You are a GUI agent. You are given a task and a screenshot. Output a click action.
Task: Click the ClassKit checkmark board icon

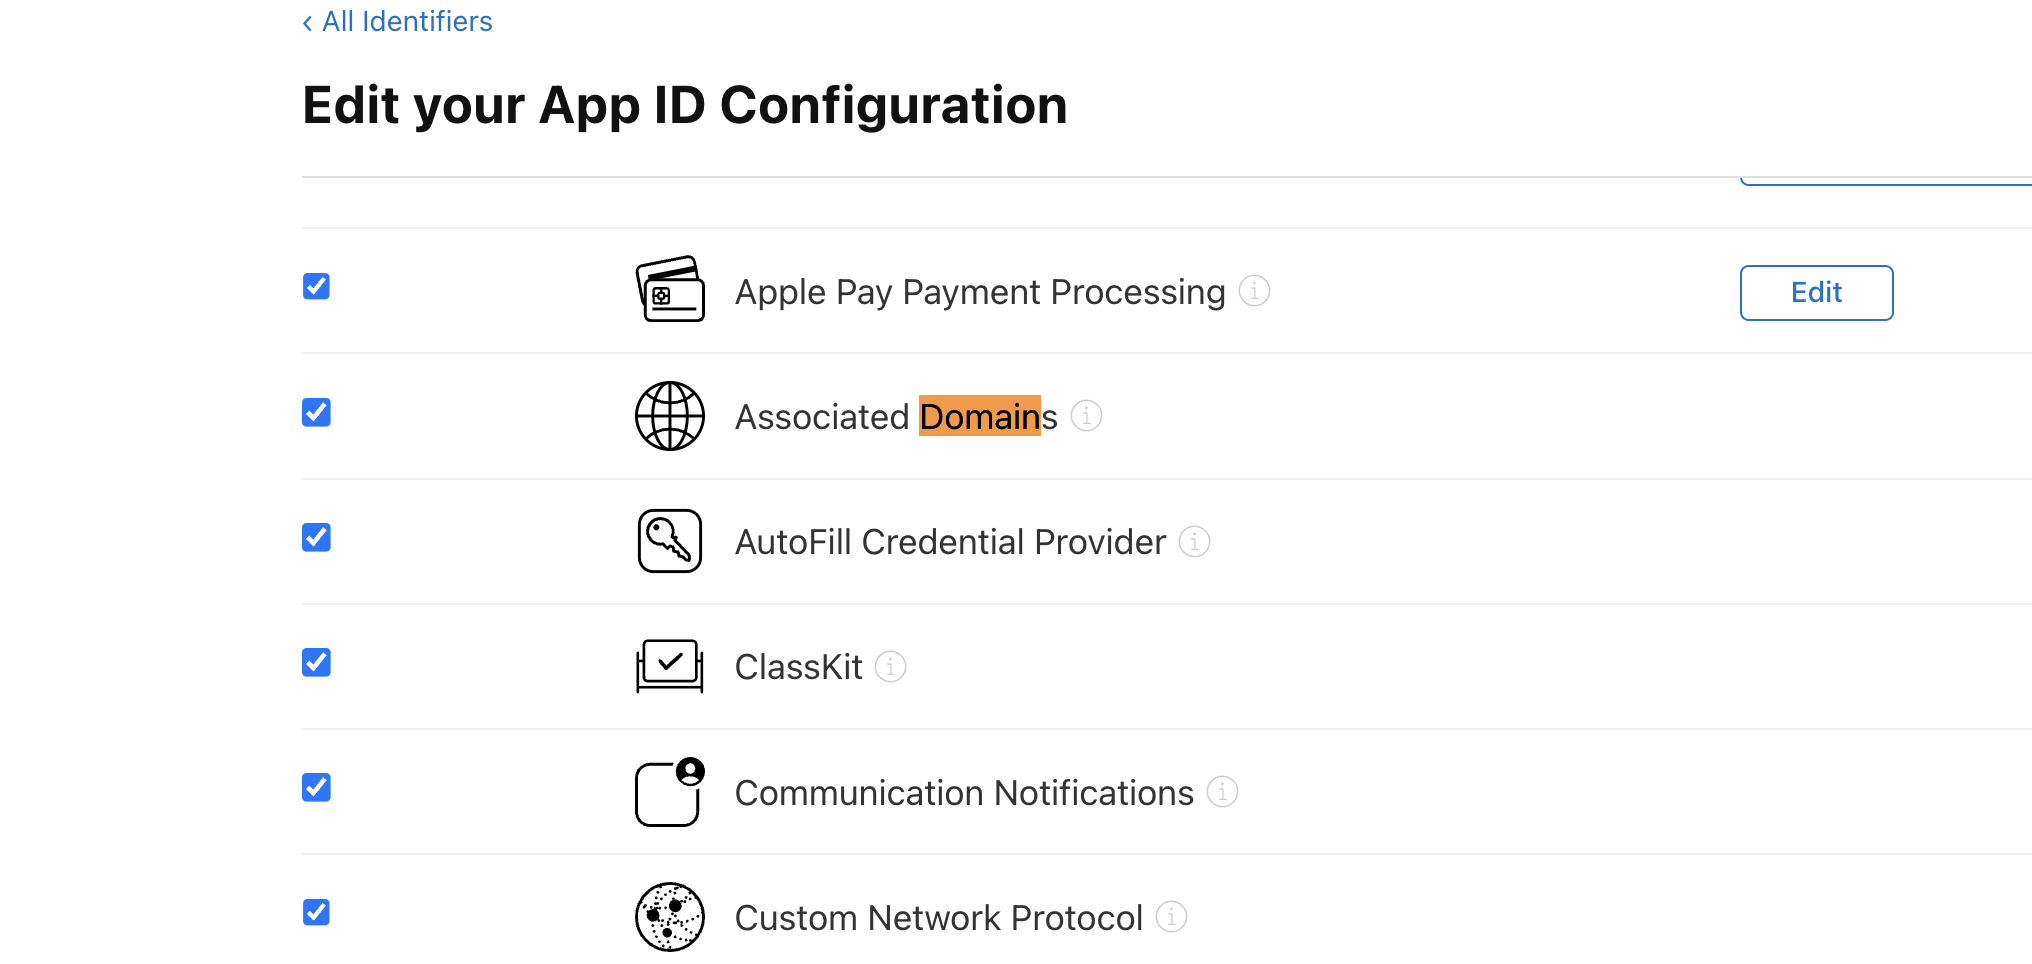(670, 666)
